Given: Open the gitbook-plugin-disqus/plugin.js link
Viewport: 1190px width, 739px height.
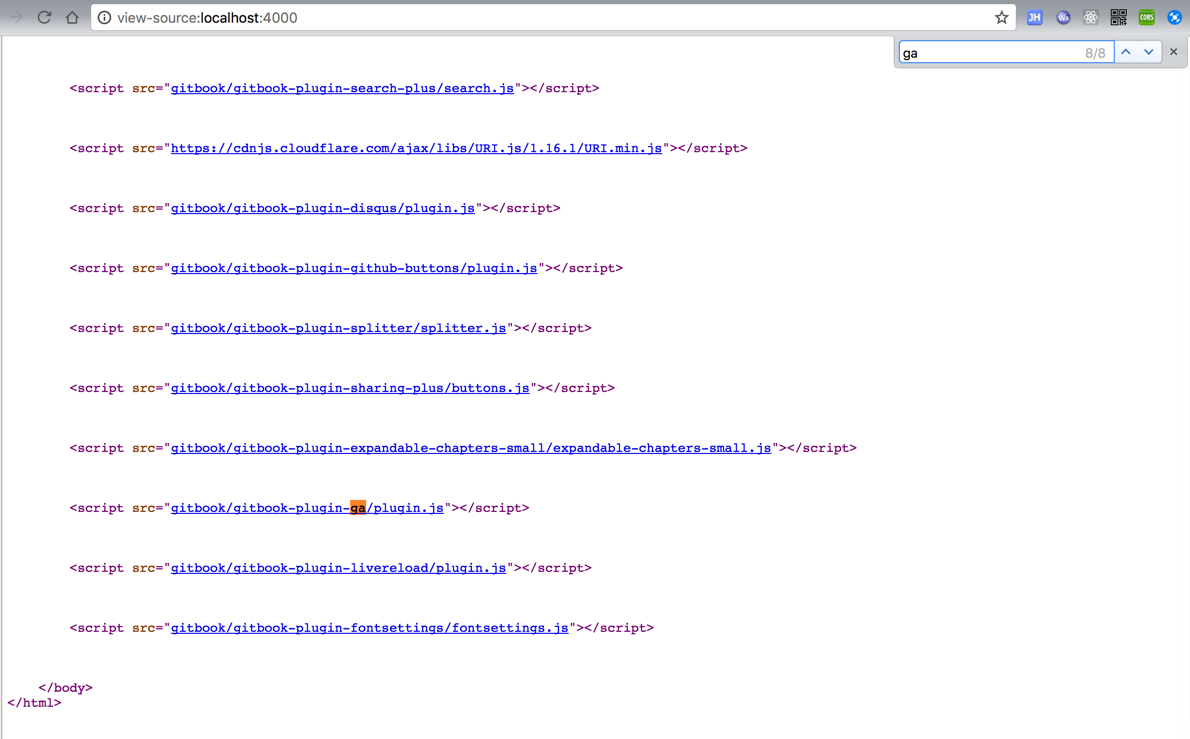Looking at the screenshot, I should 323,208.
